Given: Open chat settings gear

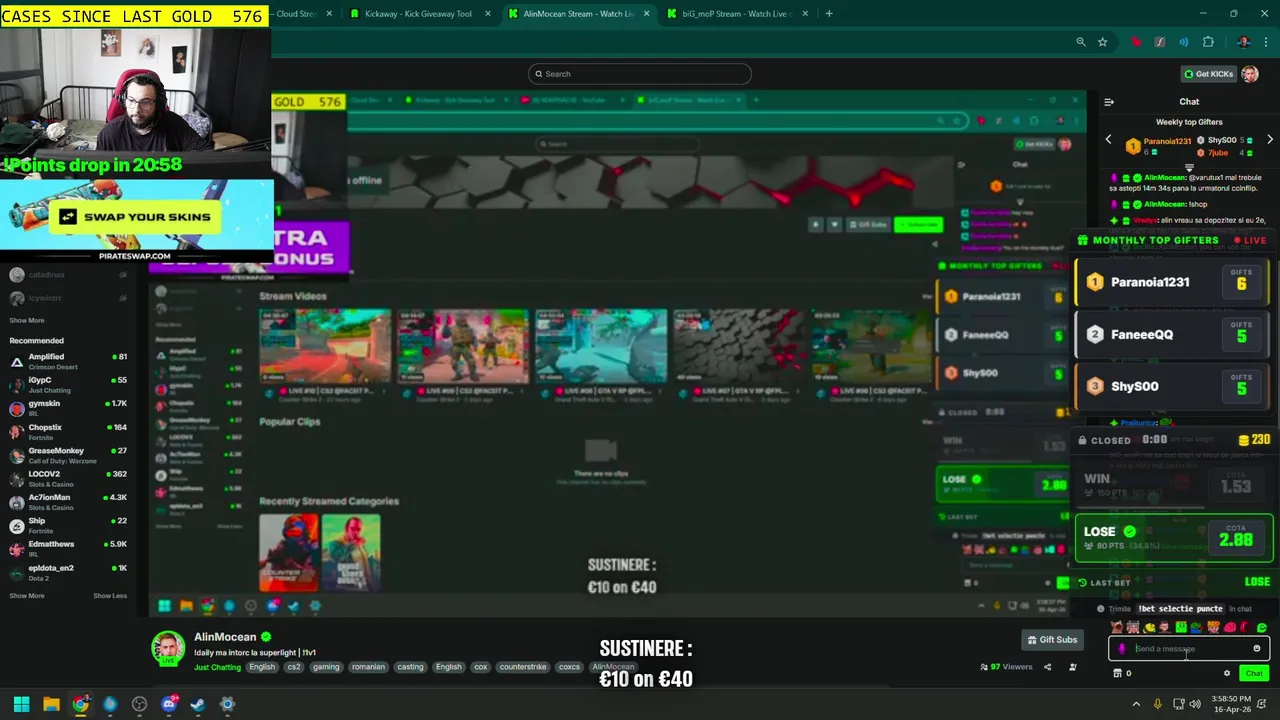Looking at the screenshot, I should tap(1227, 673).
